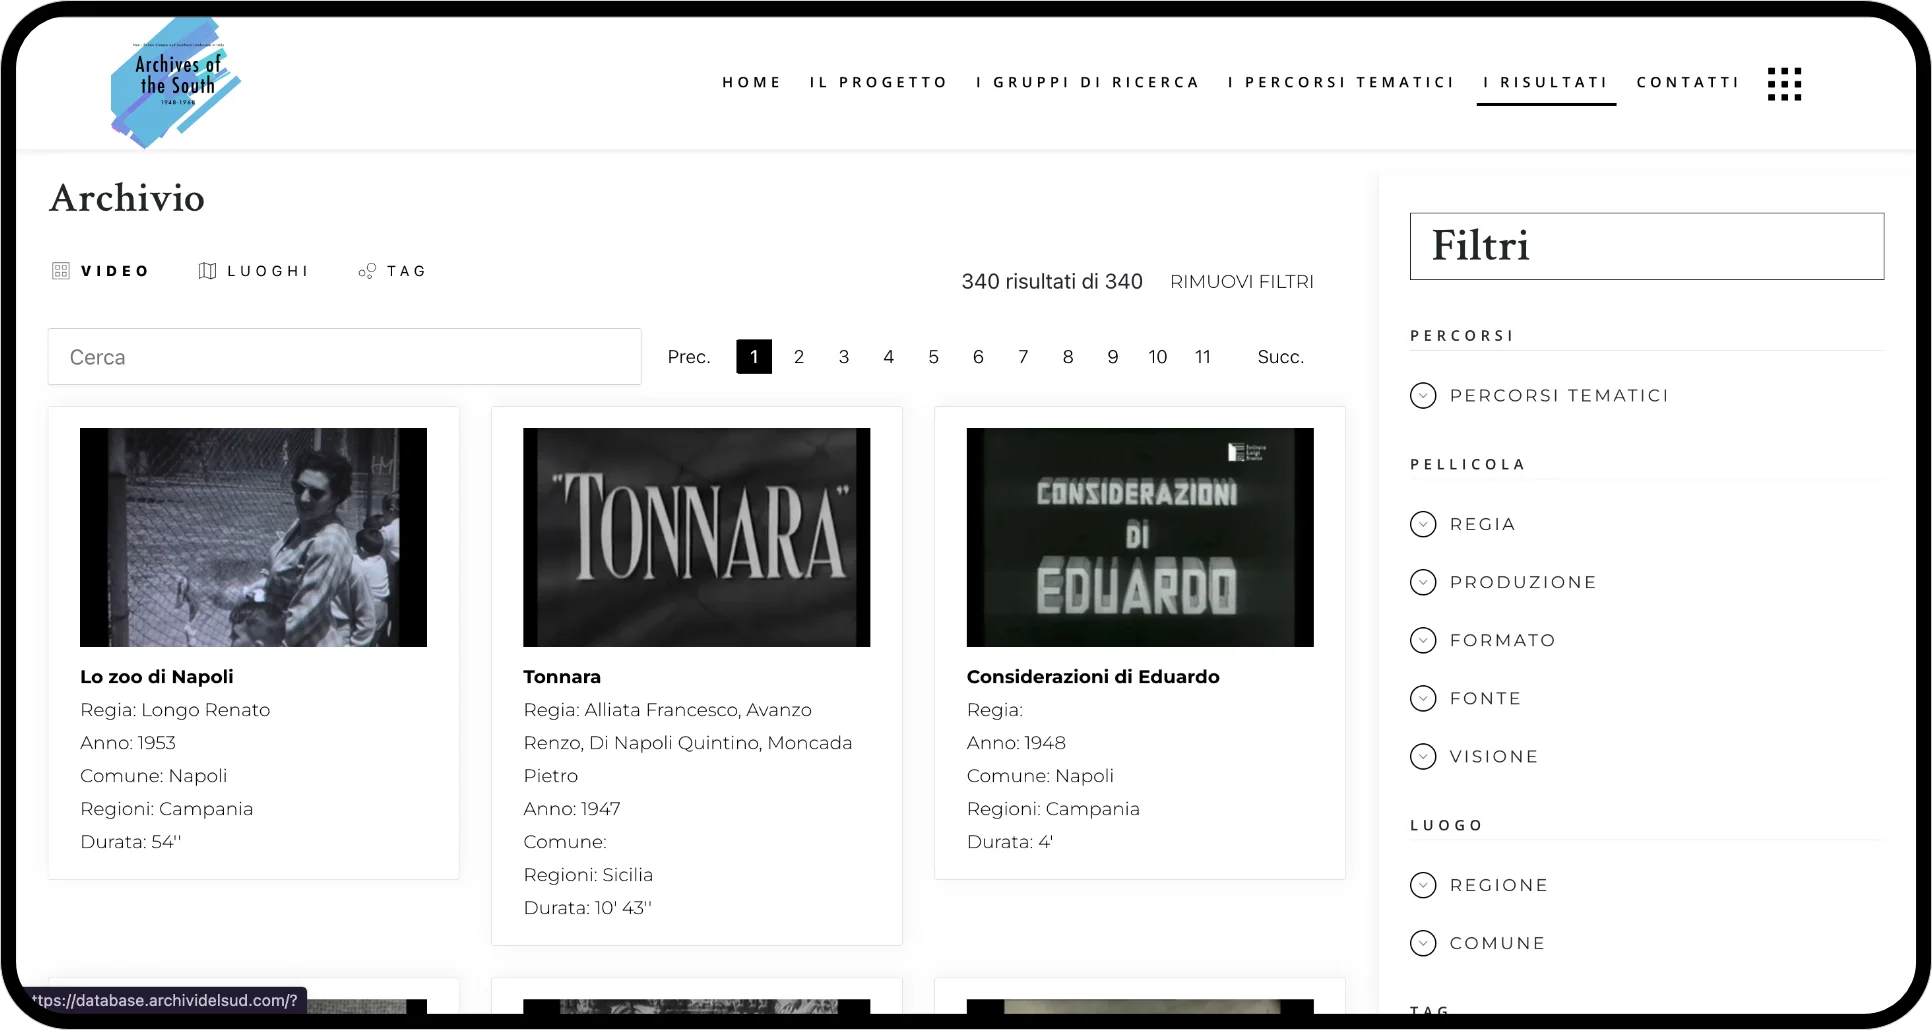This screenshot has width=1932, height=1030.
Task: Open the grid menu icon in header
Action: tap(1784, 84)
